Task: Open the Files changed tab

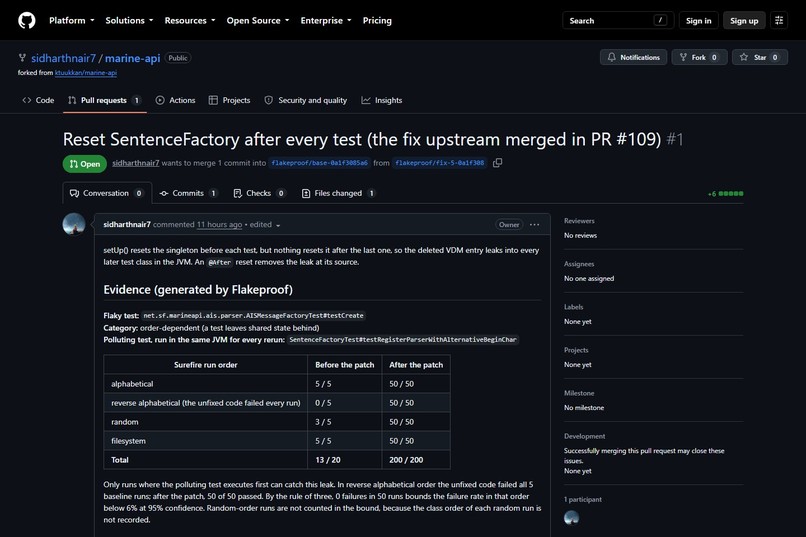Action: click(x=338, y=193)
